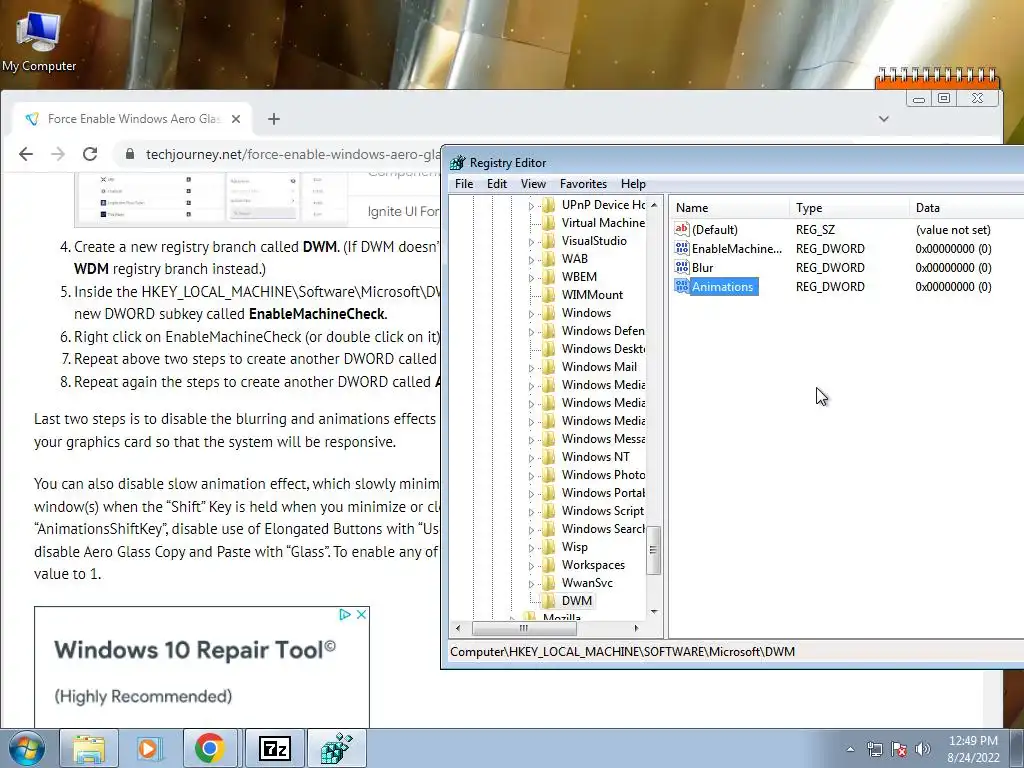Reload the techjourney page
The height and width of the screenshot is (768, 1024).
[90, 154]
